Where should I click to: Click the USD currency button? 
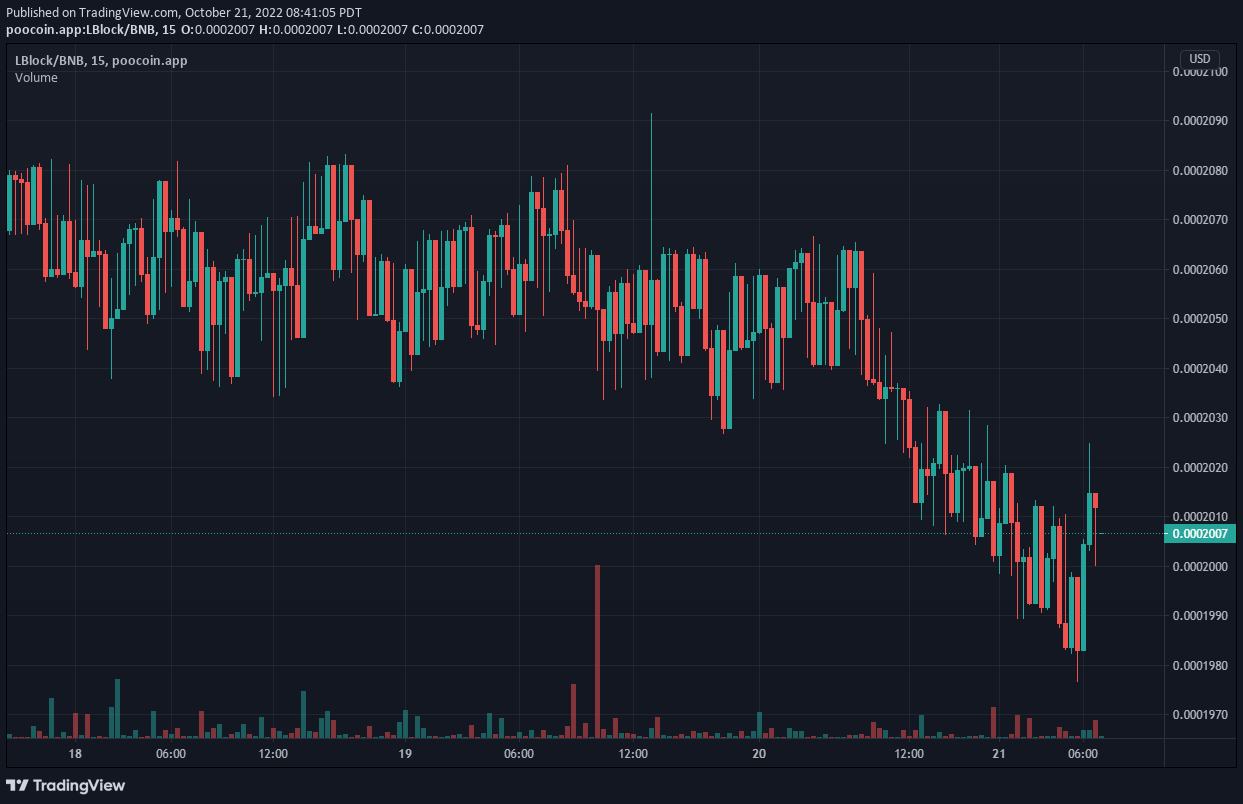pyautogui.click(x=1200, y=59)
